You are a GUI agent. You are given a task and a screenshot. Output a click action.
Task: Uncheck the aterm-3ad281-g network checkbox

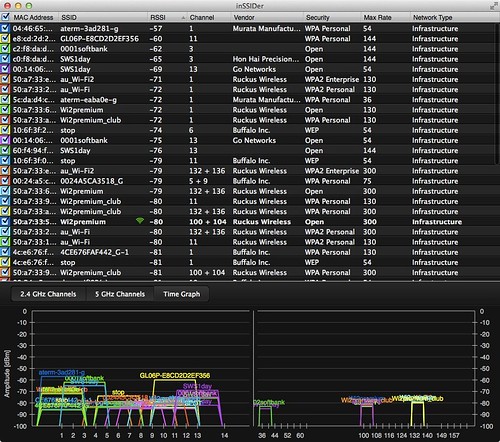click(x=5, y=28)
